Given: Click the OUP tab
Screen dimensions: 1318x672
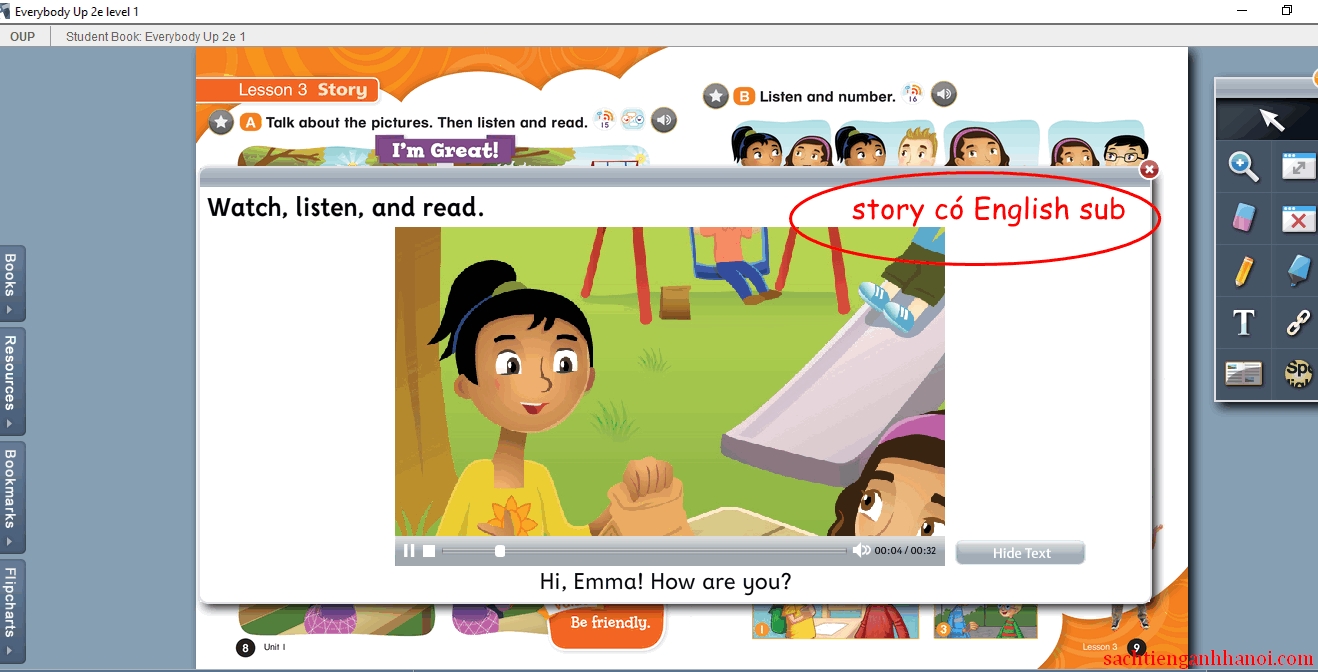Looking at the screenshot, I should point(22,37).
